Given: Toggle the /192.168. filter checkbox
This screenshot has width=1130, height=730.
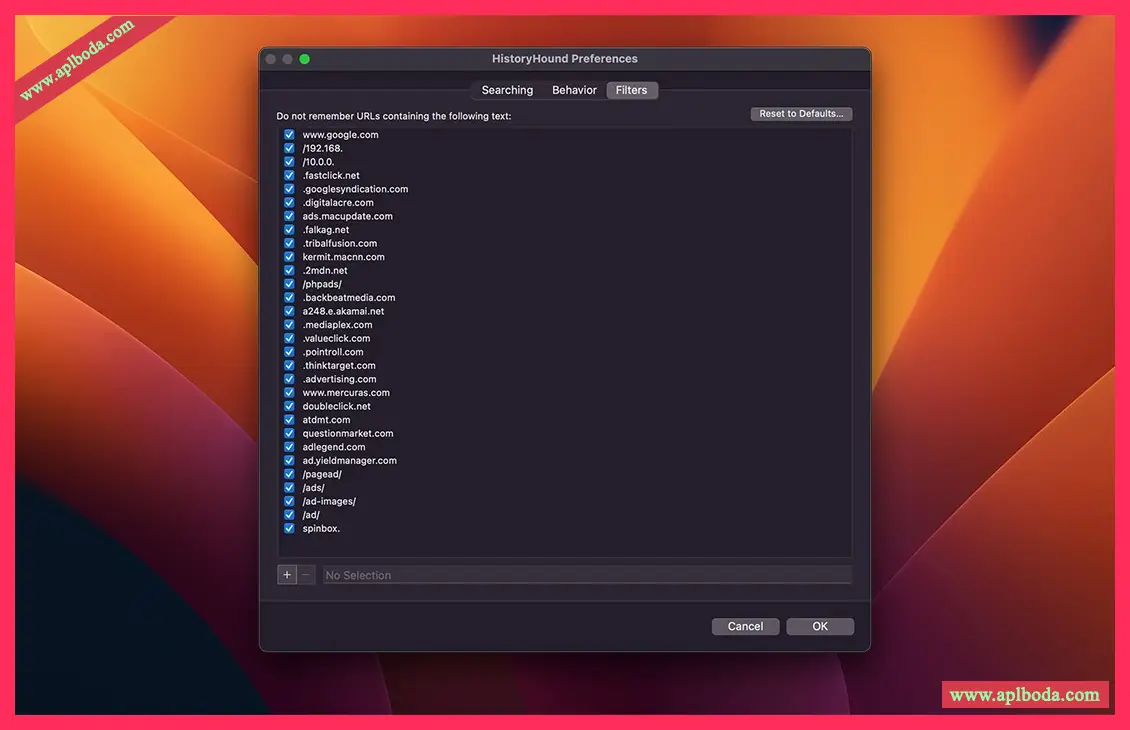Looking at the screenshot, I should (x=289, y=148).
